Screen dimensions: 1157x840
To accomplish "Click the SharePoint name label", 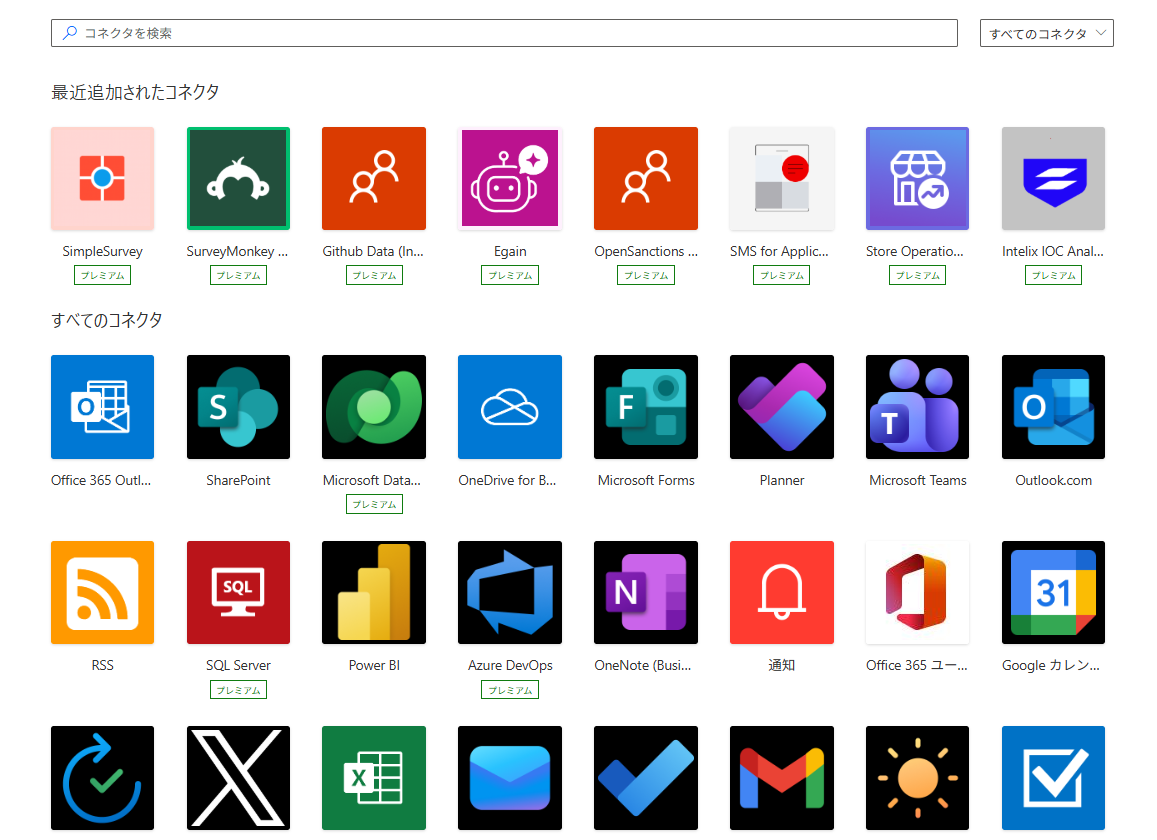I will (x=238, y=480).
